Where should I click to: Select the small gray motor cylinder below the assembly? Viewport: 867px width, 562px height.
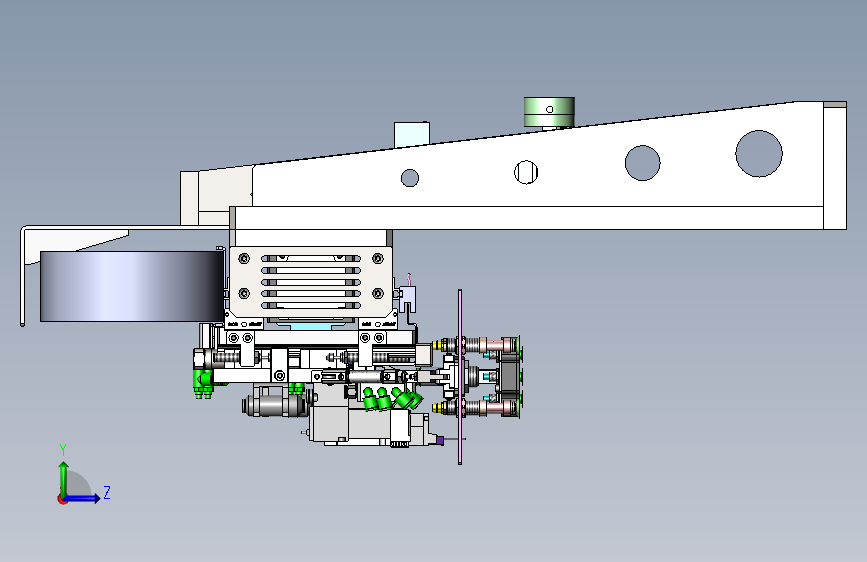274,405
